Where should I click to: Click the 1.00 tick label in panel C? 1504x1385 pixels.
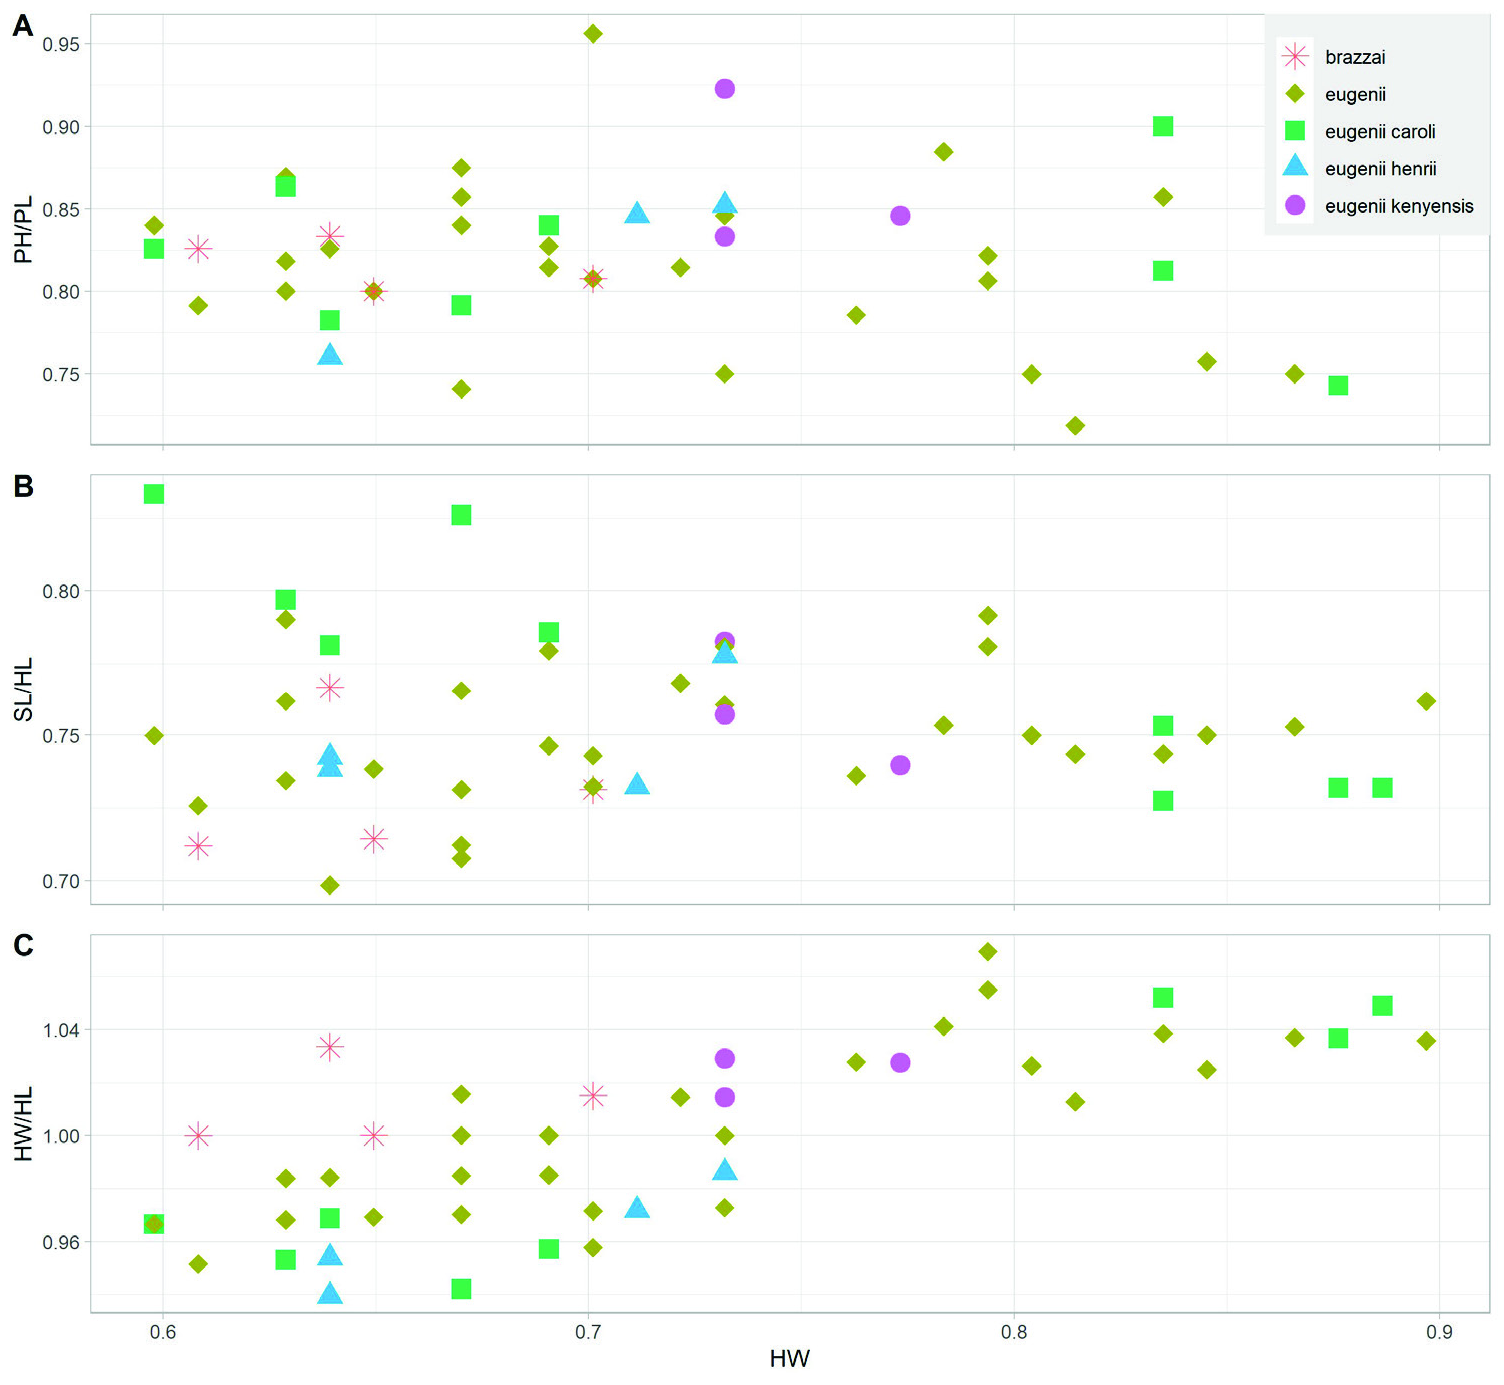61,1136
